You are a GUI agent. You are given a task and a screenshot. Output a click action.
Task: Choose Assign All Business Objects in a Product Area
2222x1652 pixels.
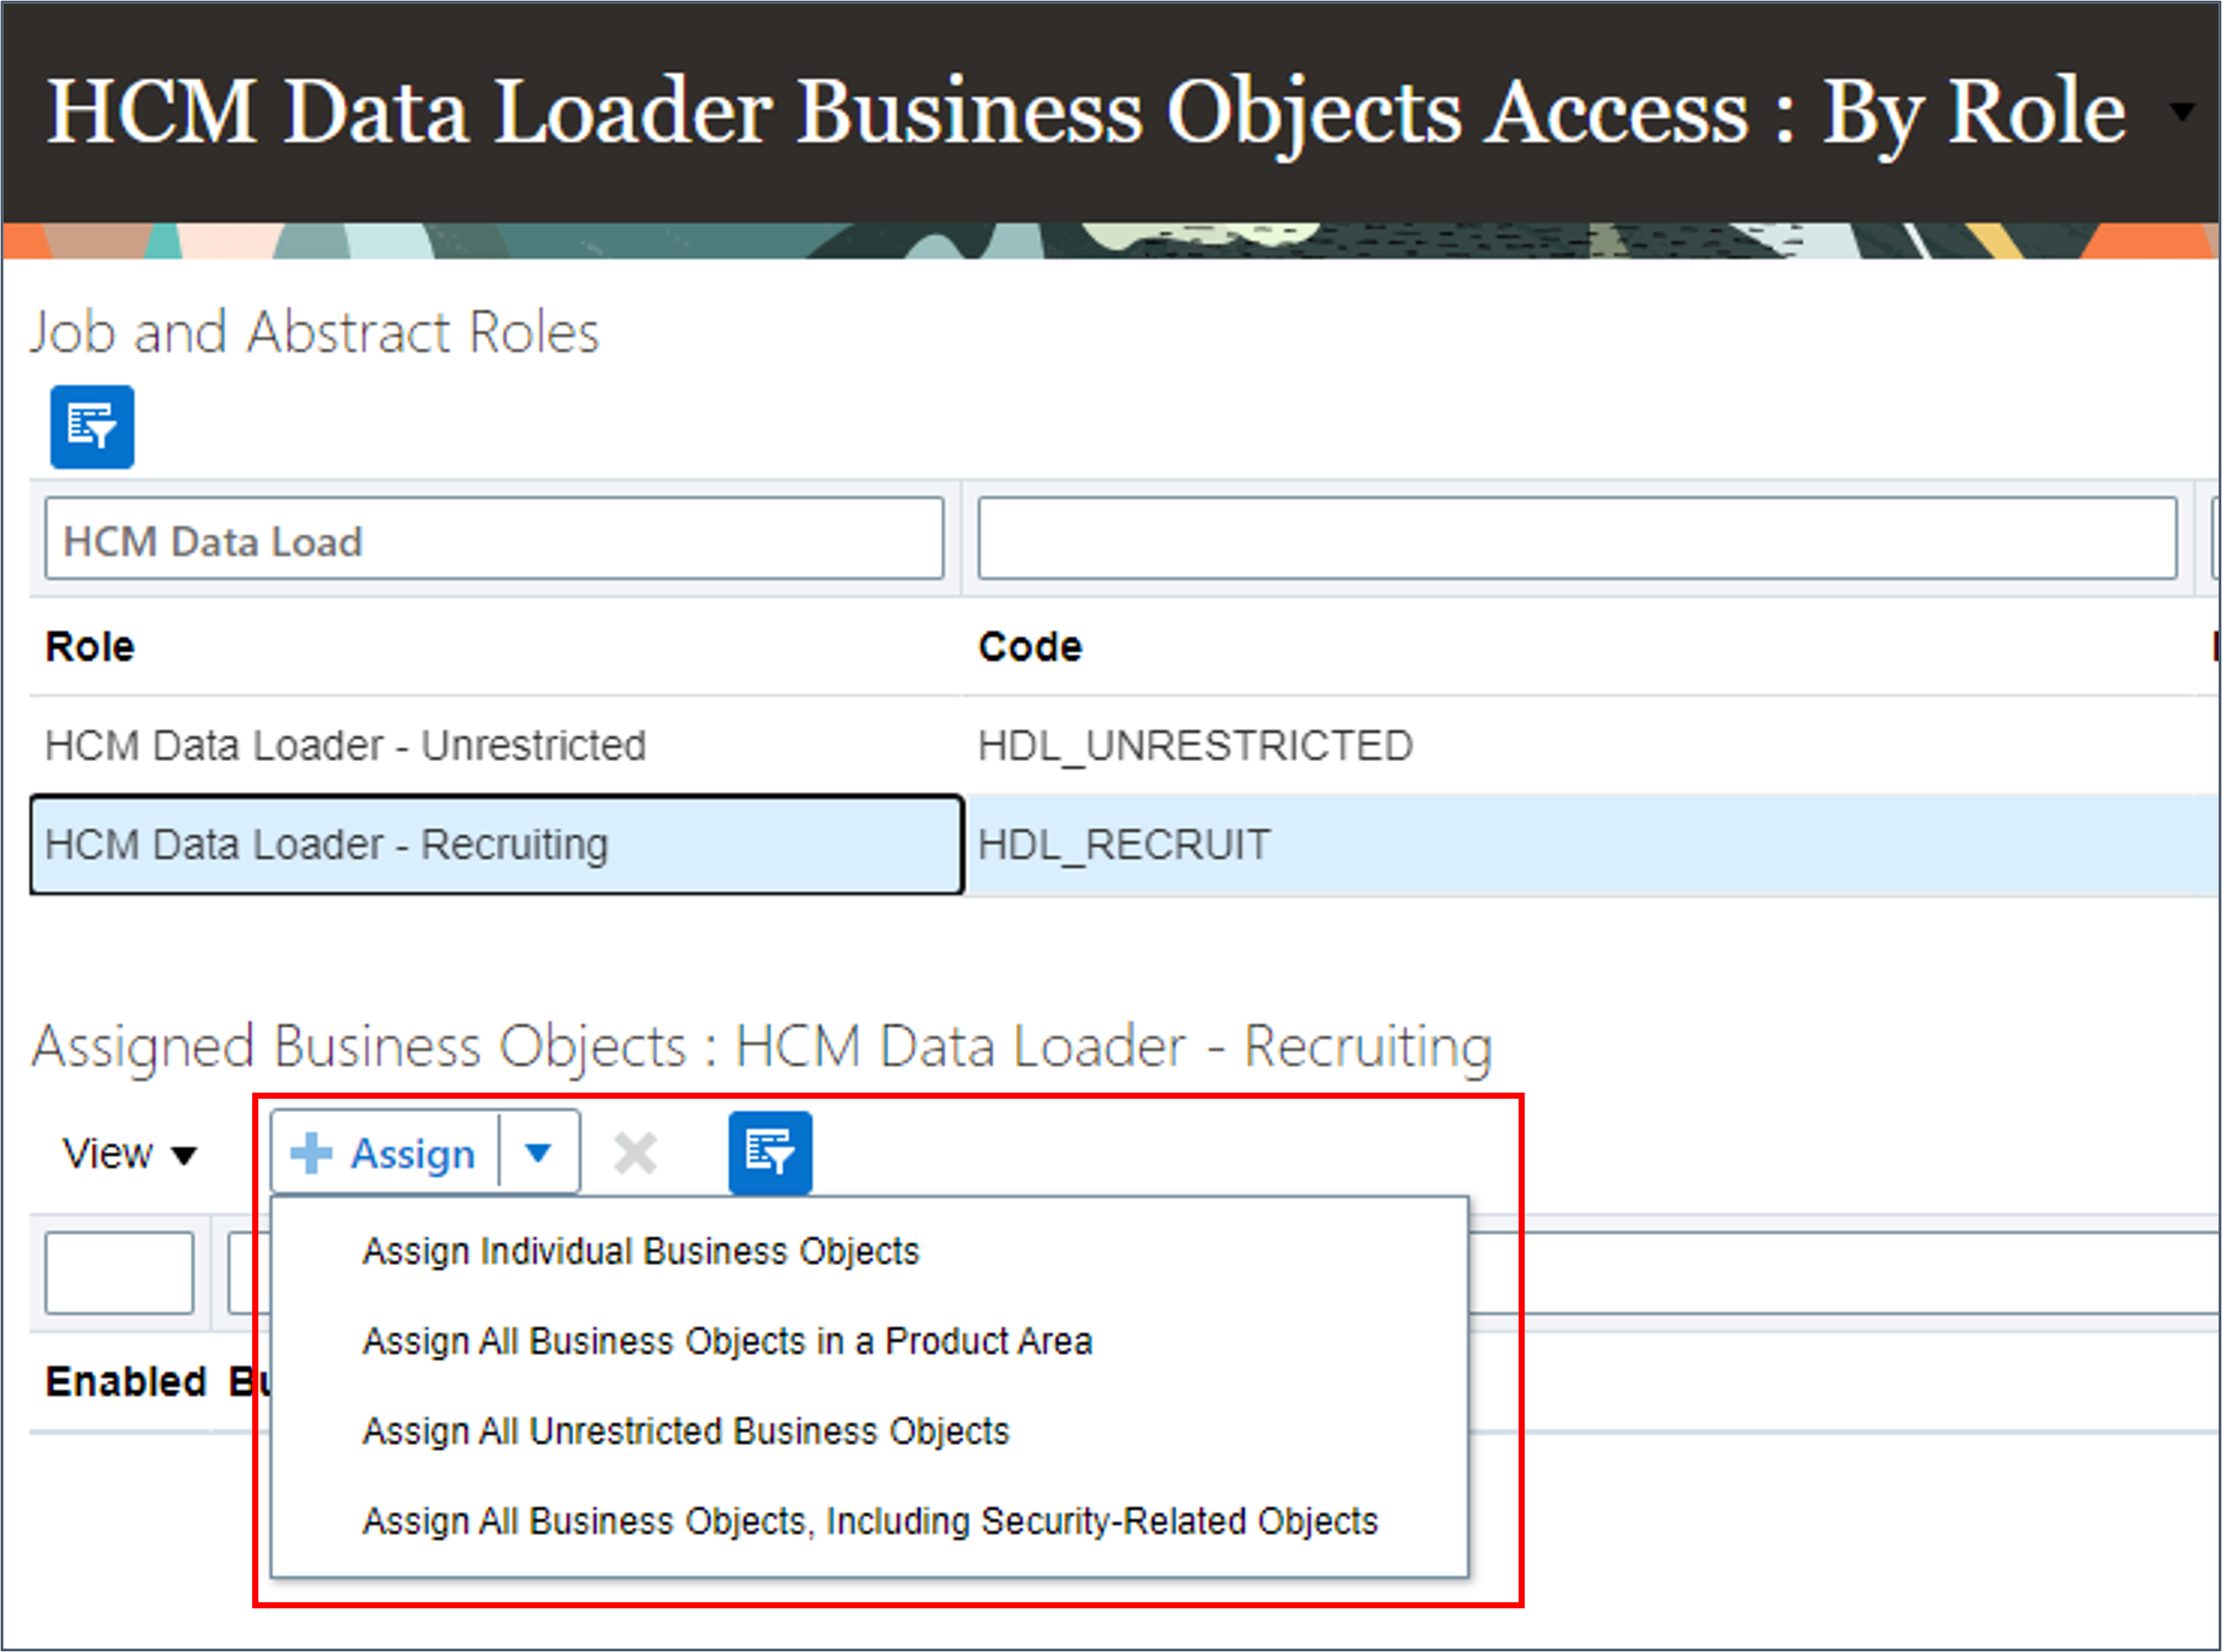(x=727, y=1342)
